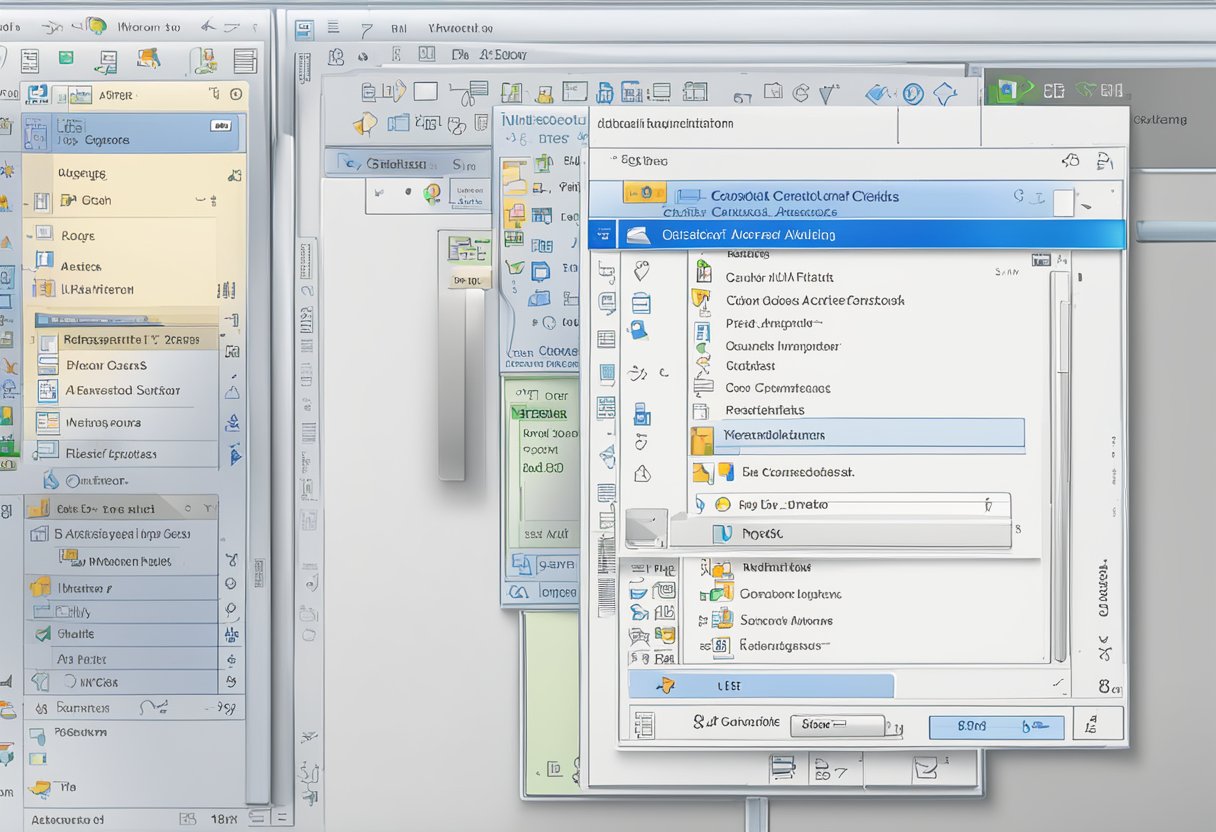This screenshot has height=832, width=1216.
Task: Click the yellow circle icon beside Fog Lor Dmeto
Action: pos(722,505)
